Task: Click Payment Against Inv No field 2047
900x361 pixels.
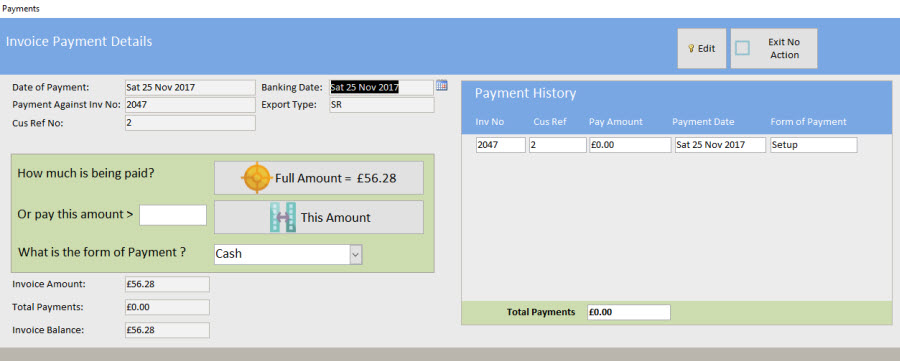Action: pyautogui.click(x=190, y=105)
